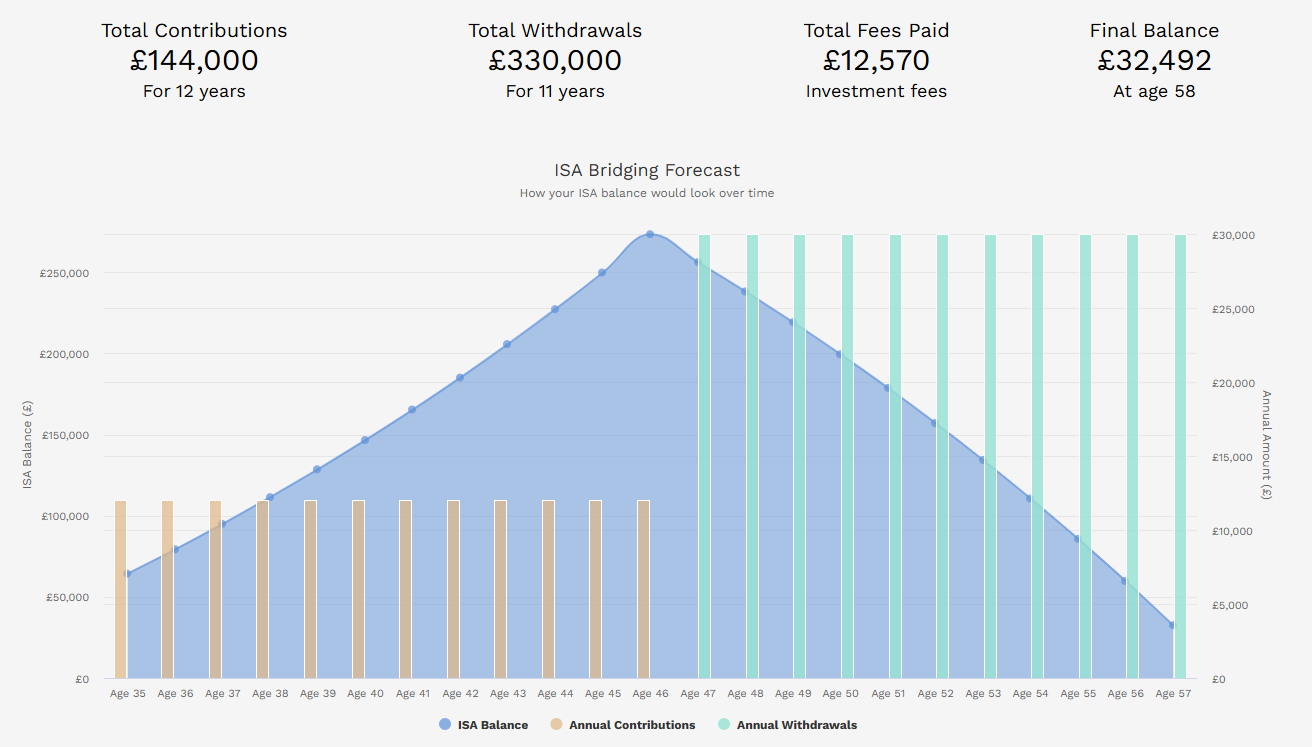The image size is (1312, 747).
Task: Click the Total Fees Paid £12,570 figure
Action: pyautogui.click(x=876, y=61)
